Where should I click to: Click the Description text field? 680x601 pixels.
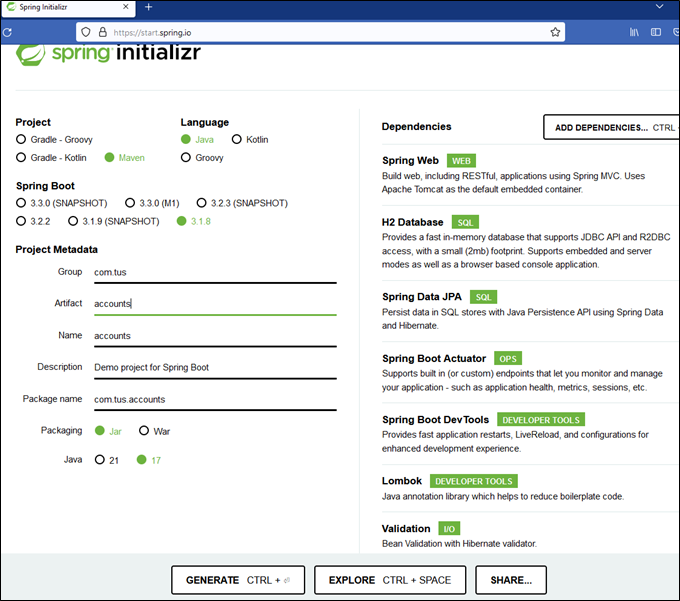click(x=214, y=367)
